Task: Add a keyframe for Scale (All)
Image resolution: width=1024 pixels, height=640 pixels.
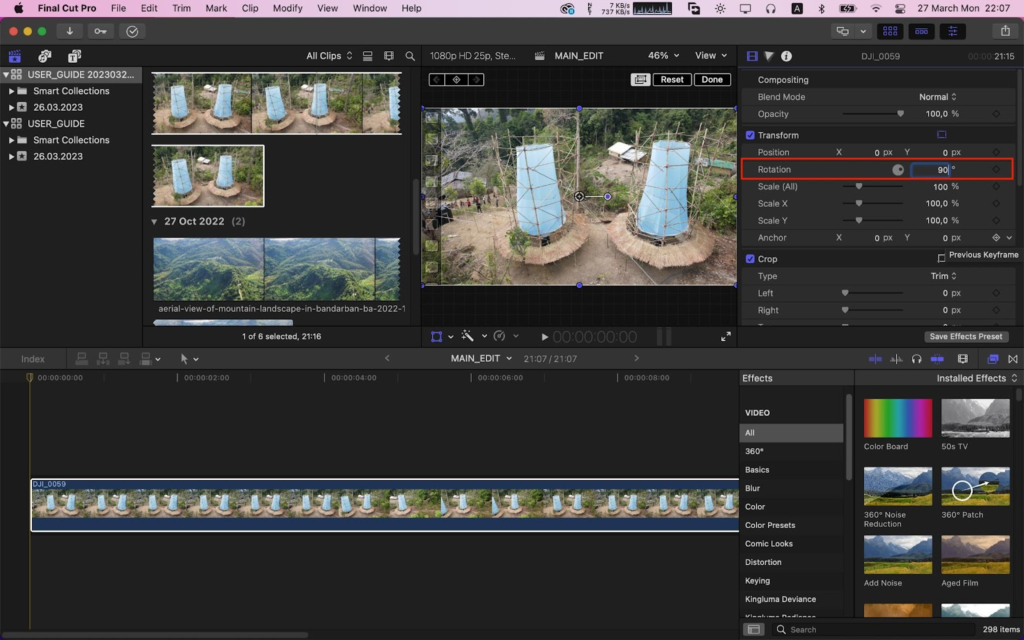Action: (x=996, y=187)
